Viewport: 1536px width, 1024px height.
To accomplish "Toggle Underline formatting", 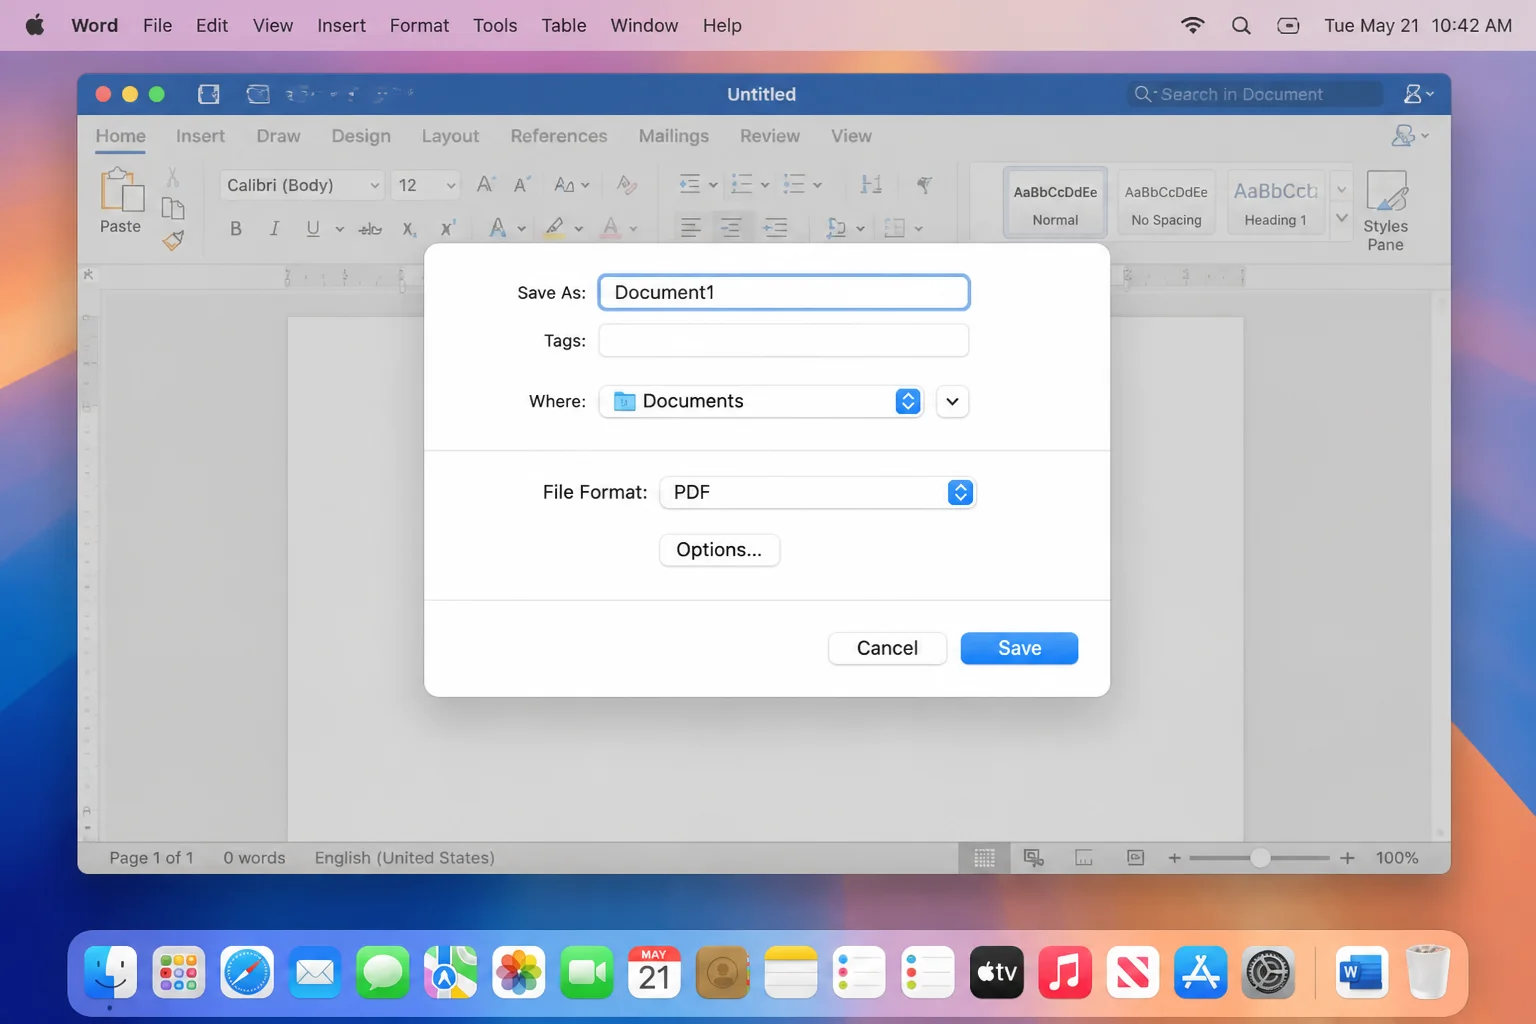I will (313, 228).
